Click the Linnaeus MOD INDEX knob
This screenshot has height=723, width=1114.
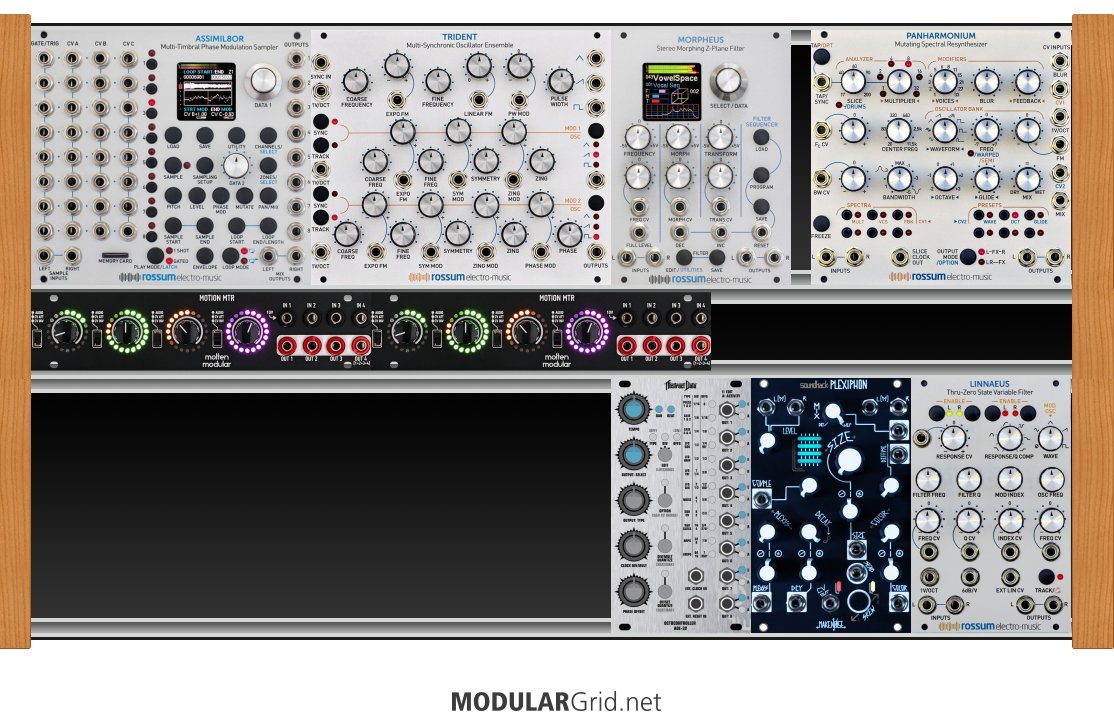1010,479
